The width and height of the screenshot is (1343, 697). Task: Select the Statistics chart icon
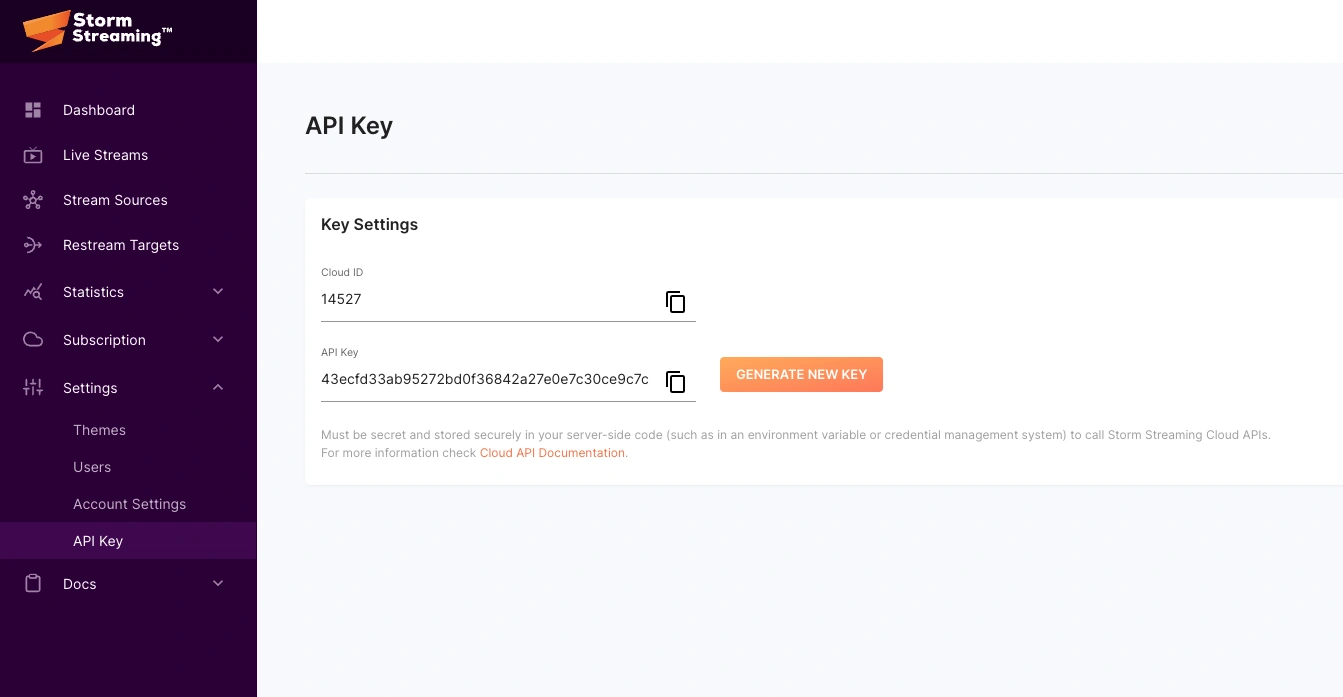tap(33, 292)
